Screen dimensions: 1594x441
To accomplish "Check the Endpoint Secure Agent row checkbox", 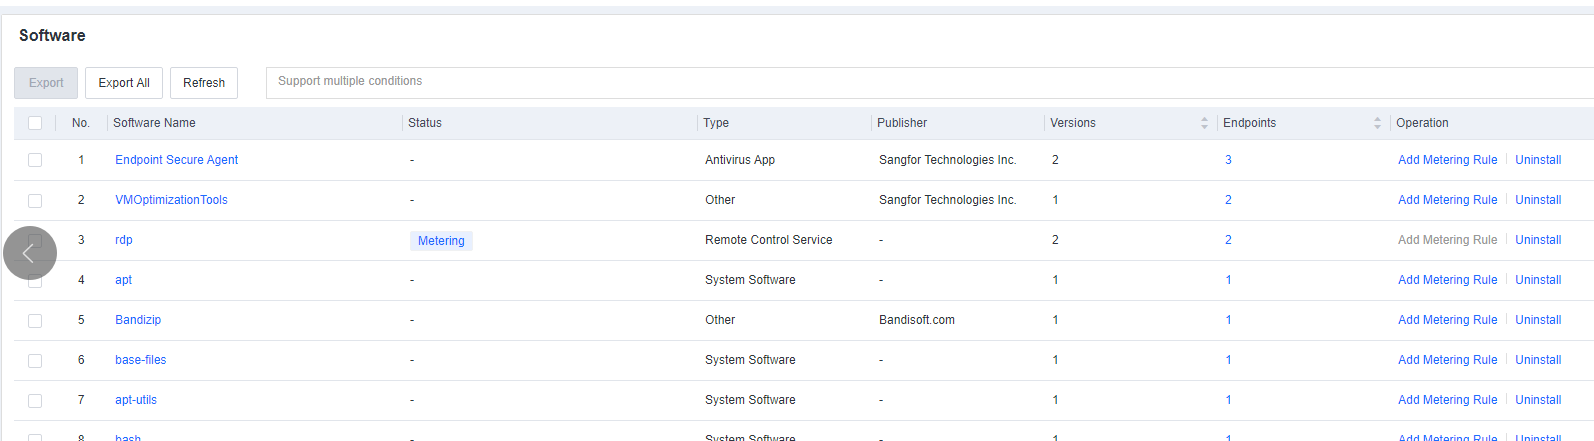I will click(x=35, y=160).
